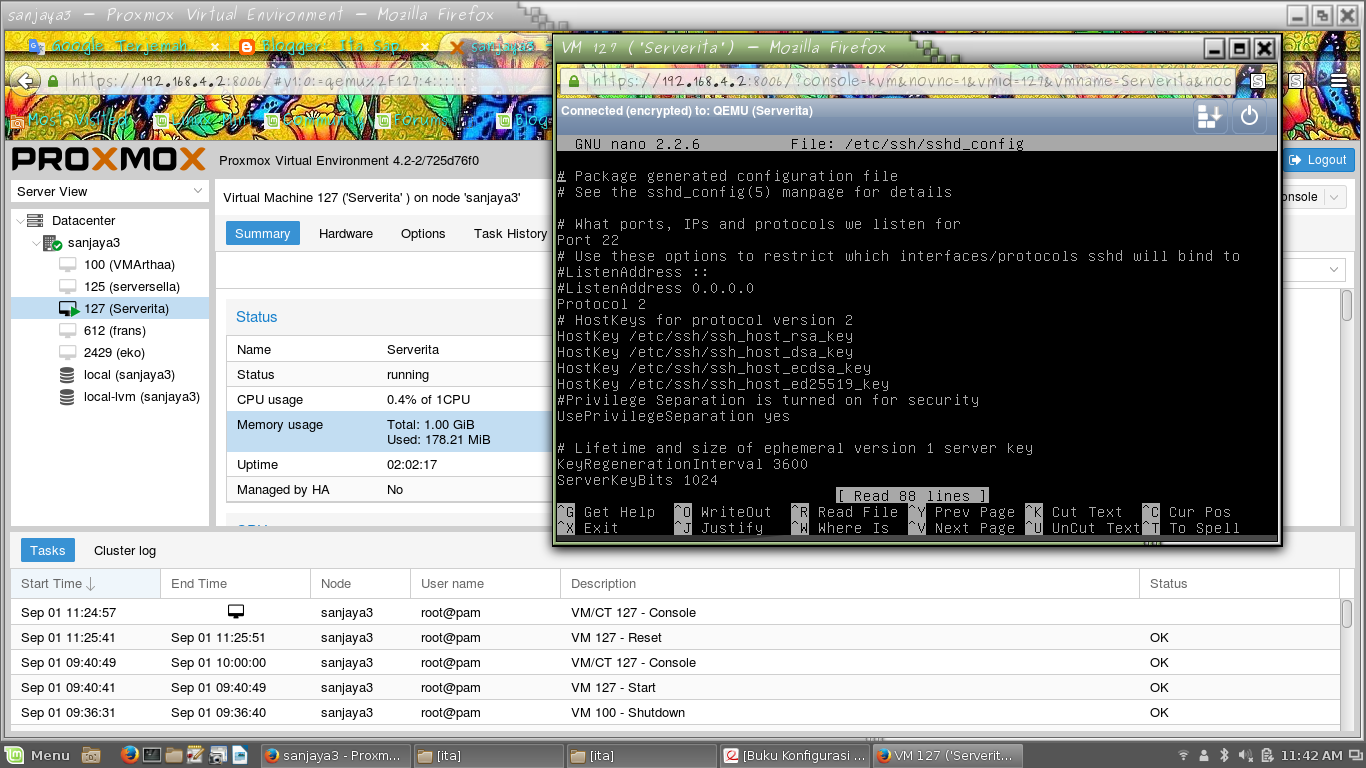Open the Most Visited bookmark
Viewport: 1366px width, 768px height.
tap(72, 120)
